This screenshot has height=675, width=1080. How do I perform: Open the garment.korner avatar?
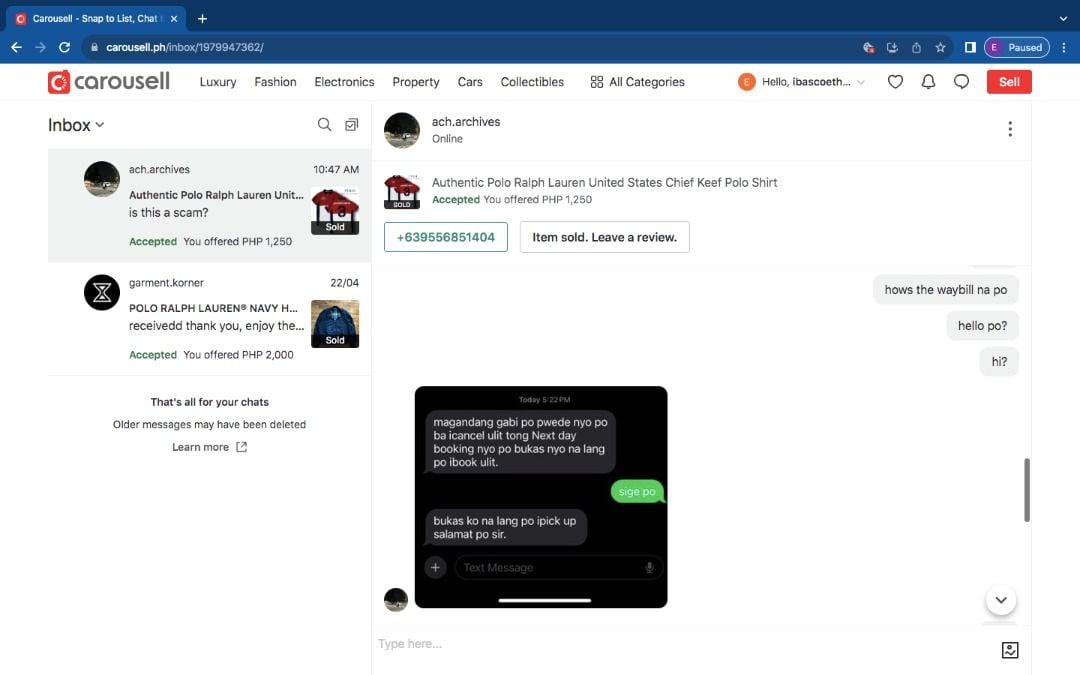click(x=102, y=293)
